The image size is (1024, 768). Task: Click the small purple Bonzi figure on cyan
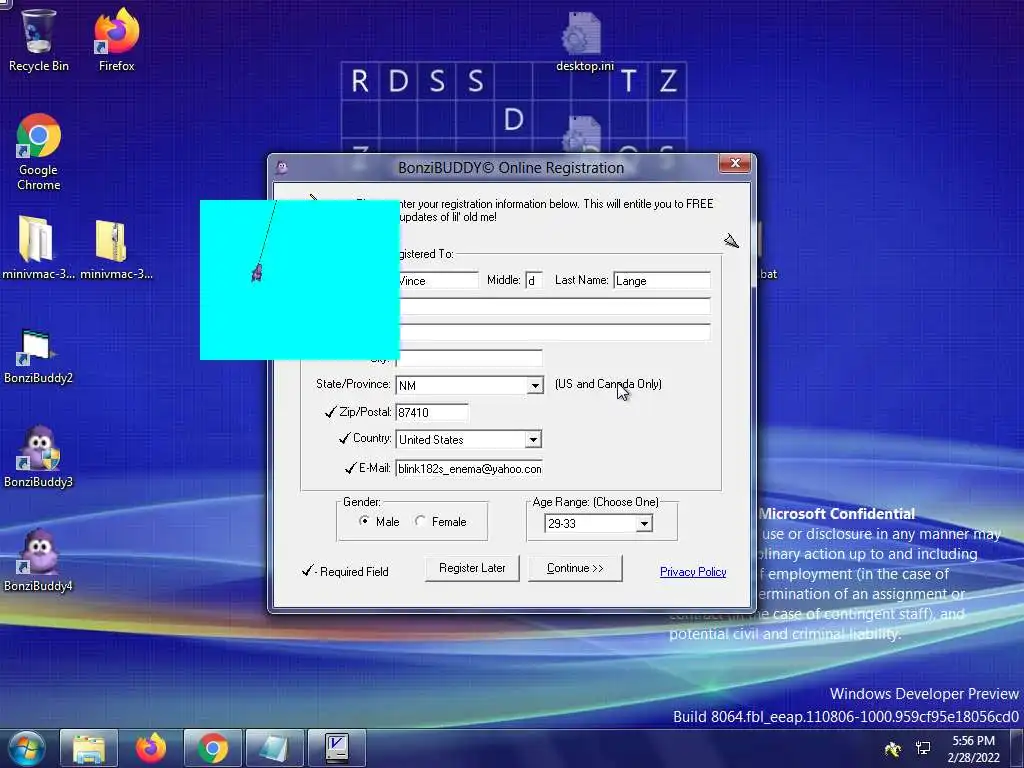pos(257,273)
